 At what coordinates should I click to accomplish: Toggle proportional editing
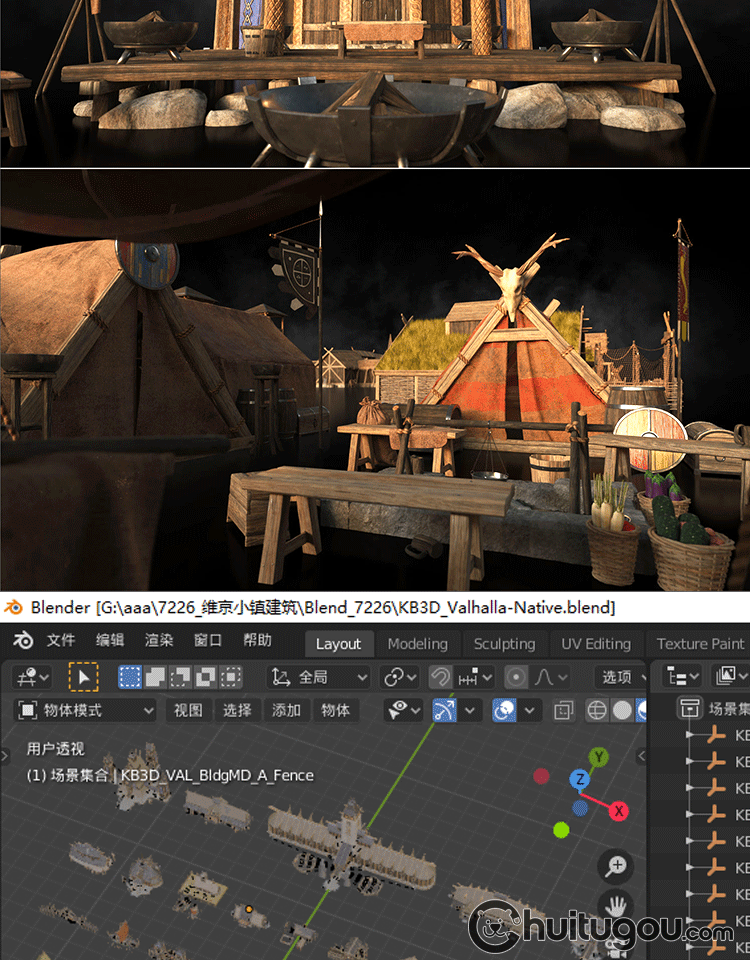point(516,677)
